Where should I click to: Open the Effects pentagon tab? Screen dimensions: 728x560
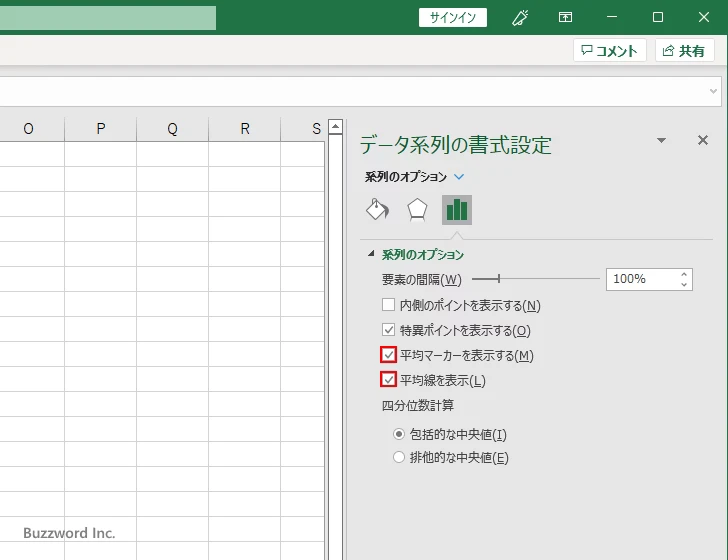pyautogui.click(x=417, y=210)
